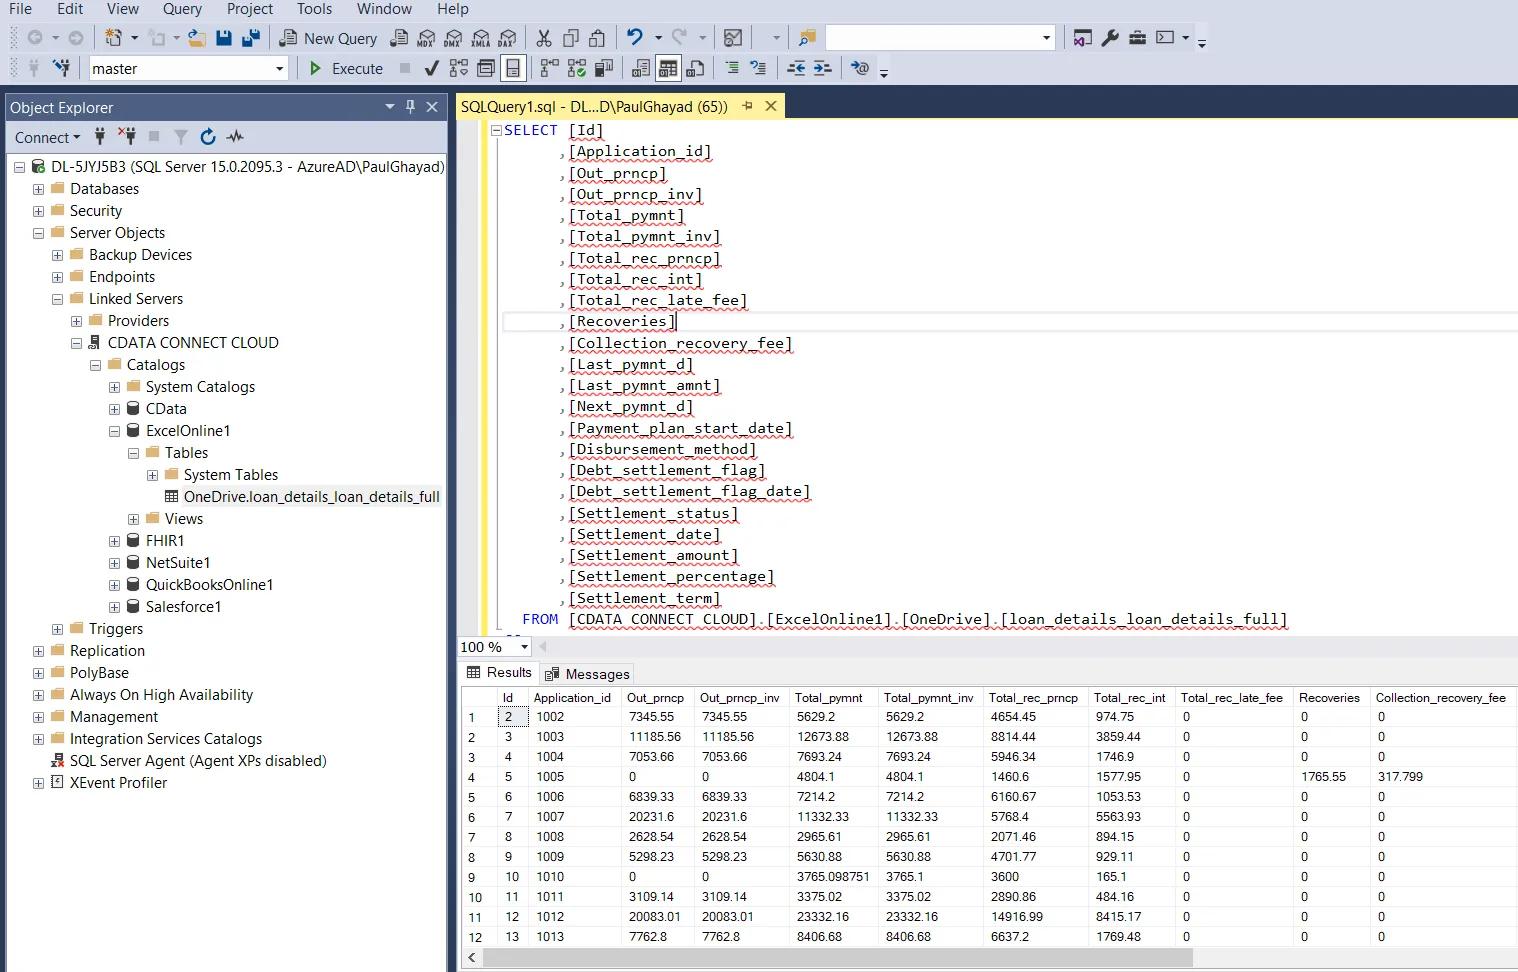Open the master database dropdown
Image resolution: width=1518 pixels, height=972 pixels.
pos(279,69)
